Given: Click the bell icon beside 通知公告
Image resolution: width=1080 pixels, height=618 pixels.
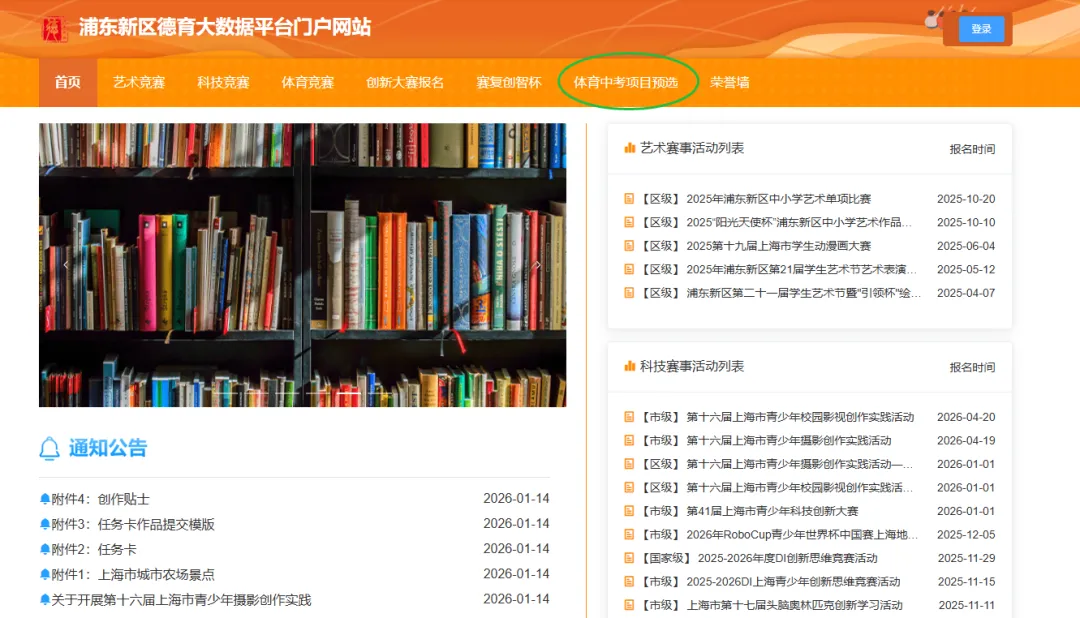Looking at the screenshot, I should click(x=47, y=447).
